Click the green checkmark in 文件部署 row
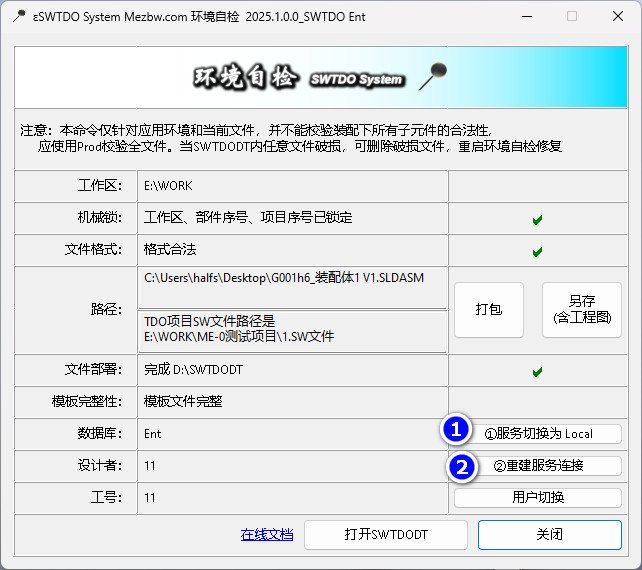 537,372
